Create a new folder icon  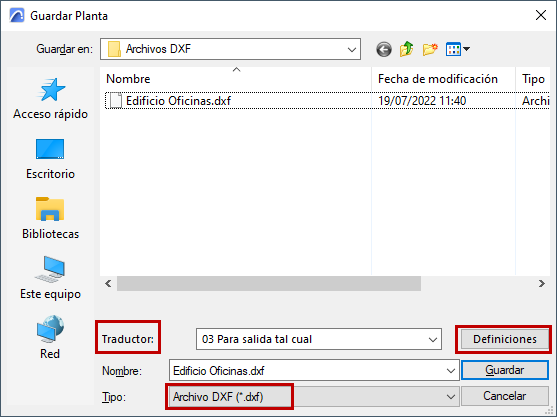tap(430, 49)
